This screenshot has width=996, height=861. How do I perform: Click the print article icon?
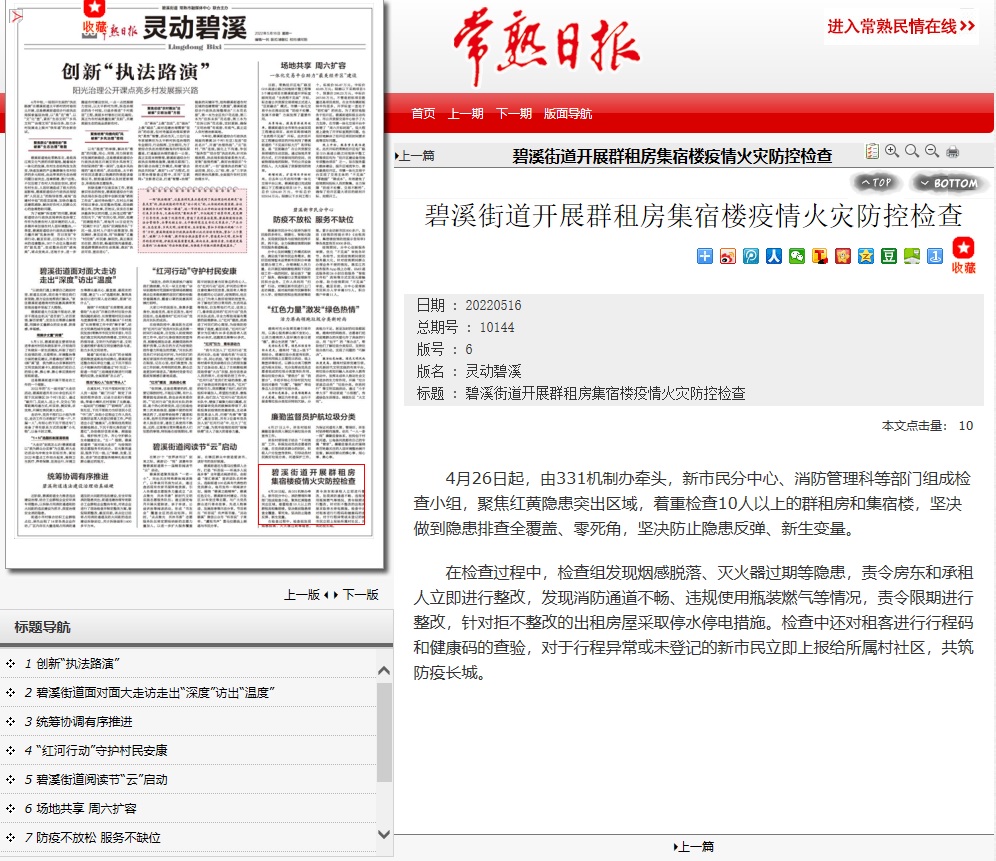(952, 152)
